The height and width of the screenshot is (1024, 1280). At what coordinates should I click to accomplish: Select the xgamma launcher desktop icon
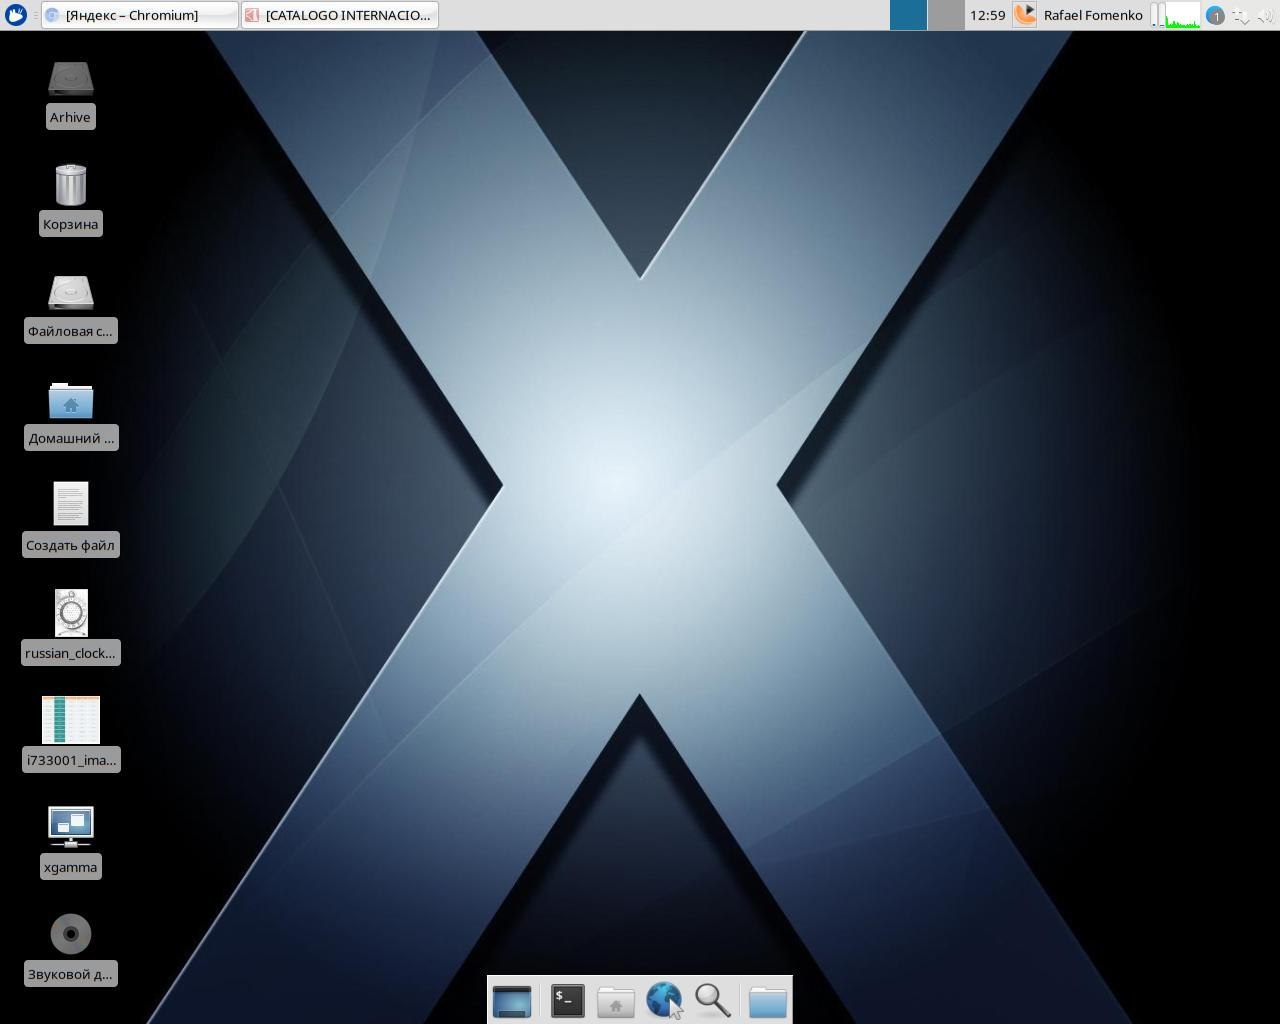pos(70,827)
